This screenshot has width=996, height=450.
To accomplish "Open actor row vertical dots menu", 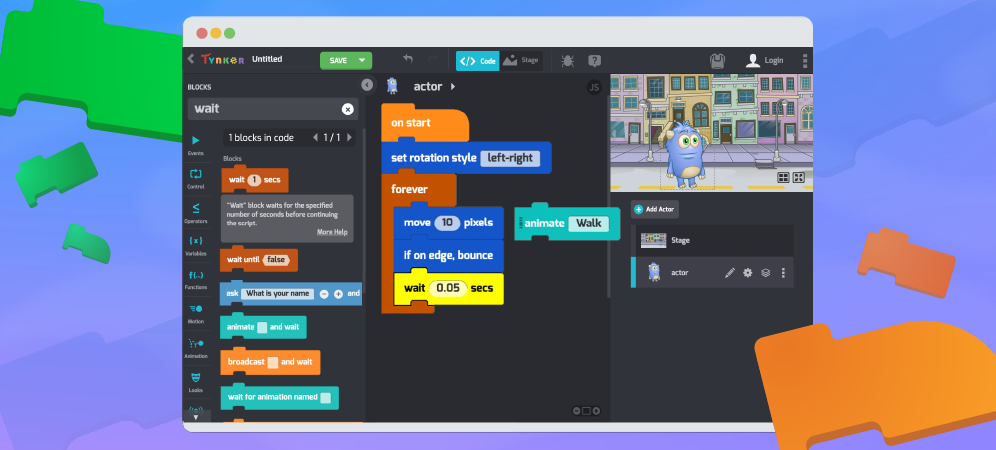I will (x=783, y=273).
